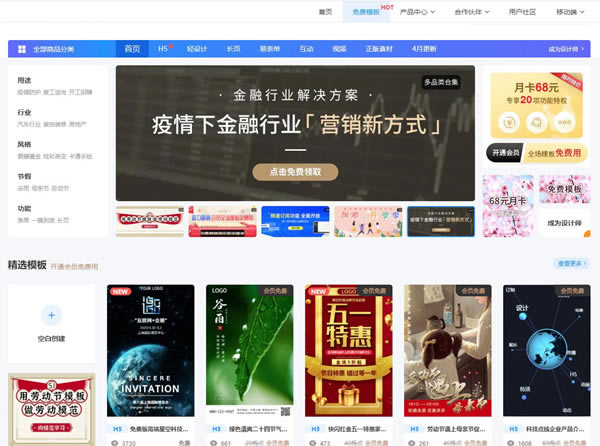Open the 4月更新 tab
This screenshot has width=600, height=446.
424,49
